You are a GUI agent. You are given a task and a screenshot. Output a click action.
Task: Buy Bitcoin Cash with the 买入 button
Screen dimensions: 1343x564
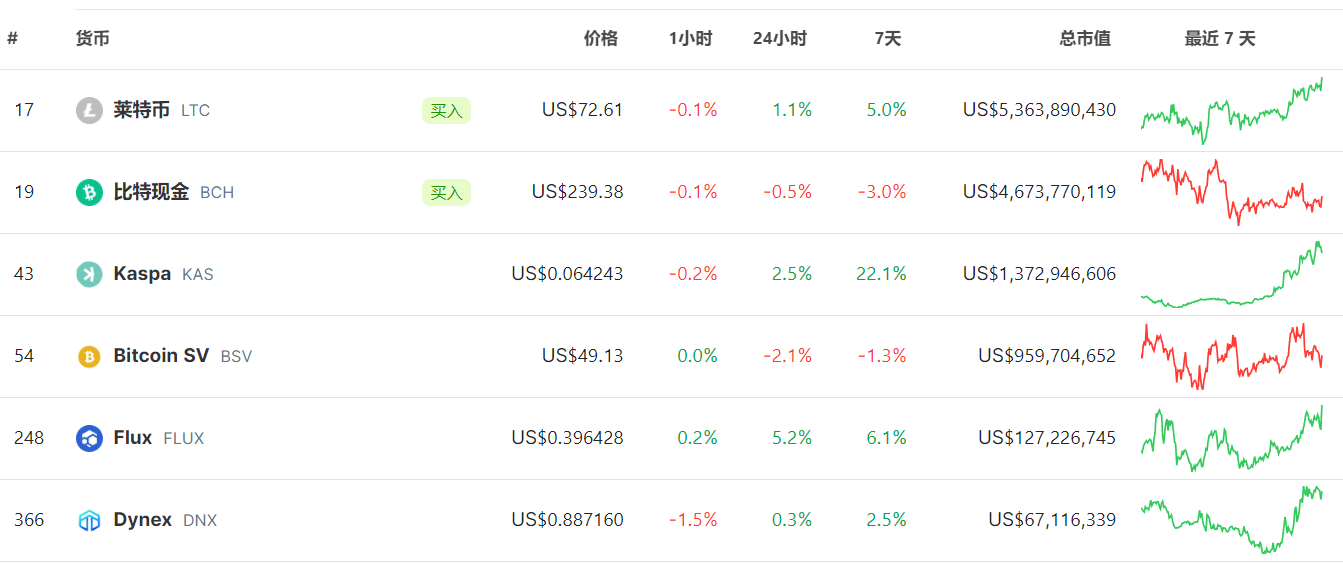(446, 192)
